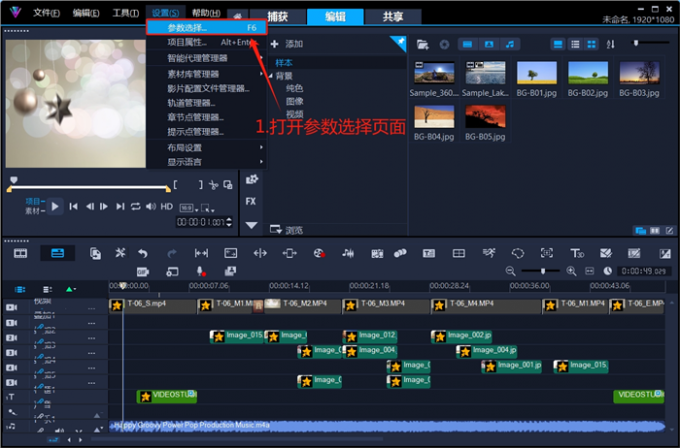Open the GIF creator tool
This screenshot has height=448, width=680.
[x=143, y=271]
